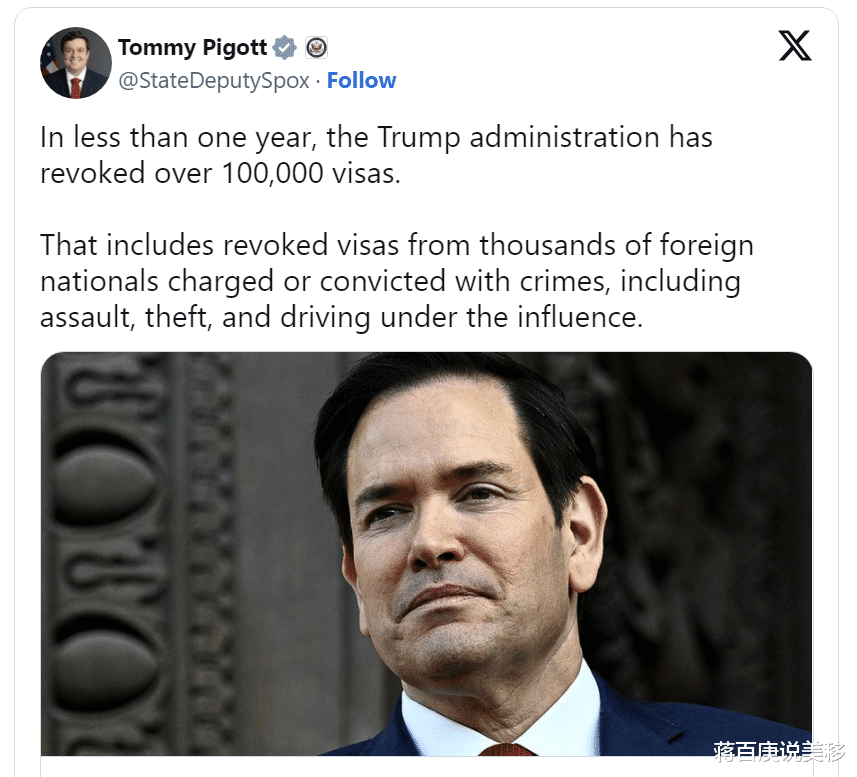Click the "nationals charged or convicted" line

click(390, 281)
